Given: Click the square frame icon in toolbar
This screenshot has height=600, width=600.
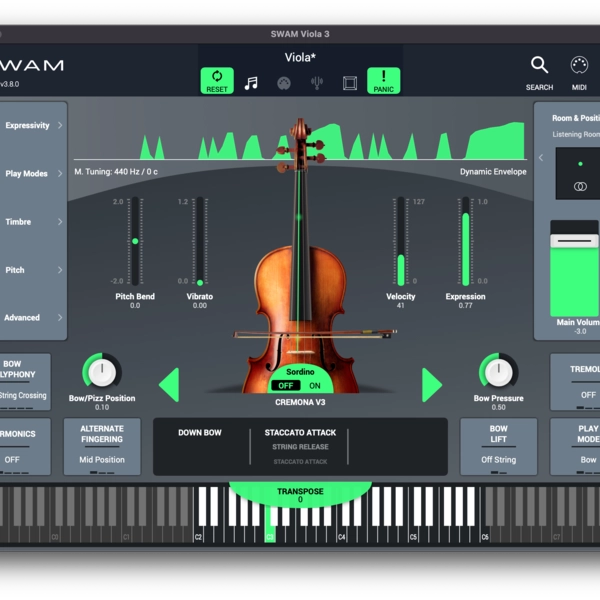Looking at the screenshot, I should [350, 83].
